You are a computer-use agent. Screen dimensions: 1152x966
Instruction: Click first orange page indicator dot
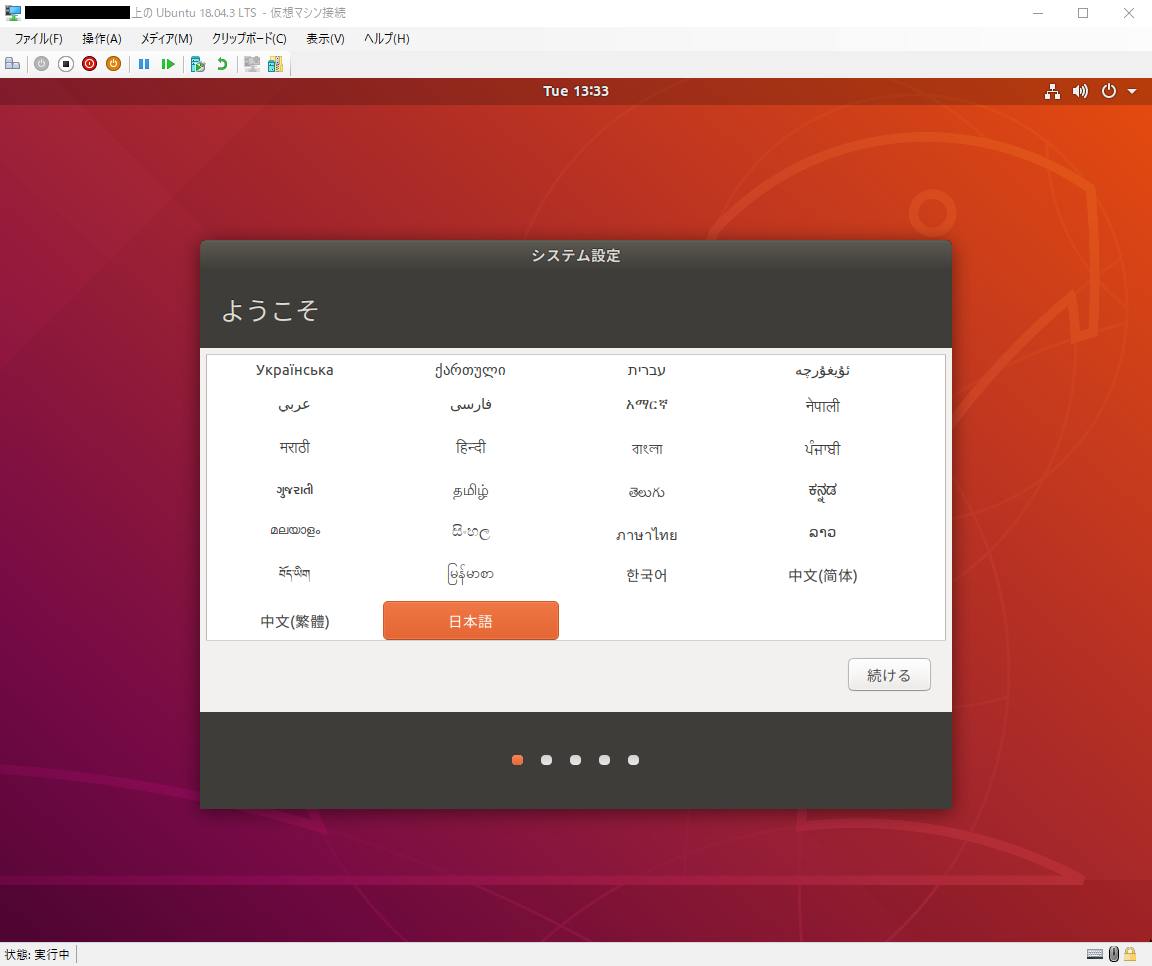click(x=518, y=760)
